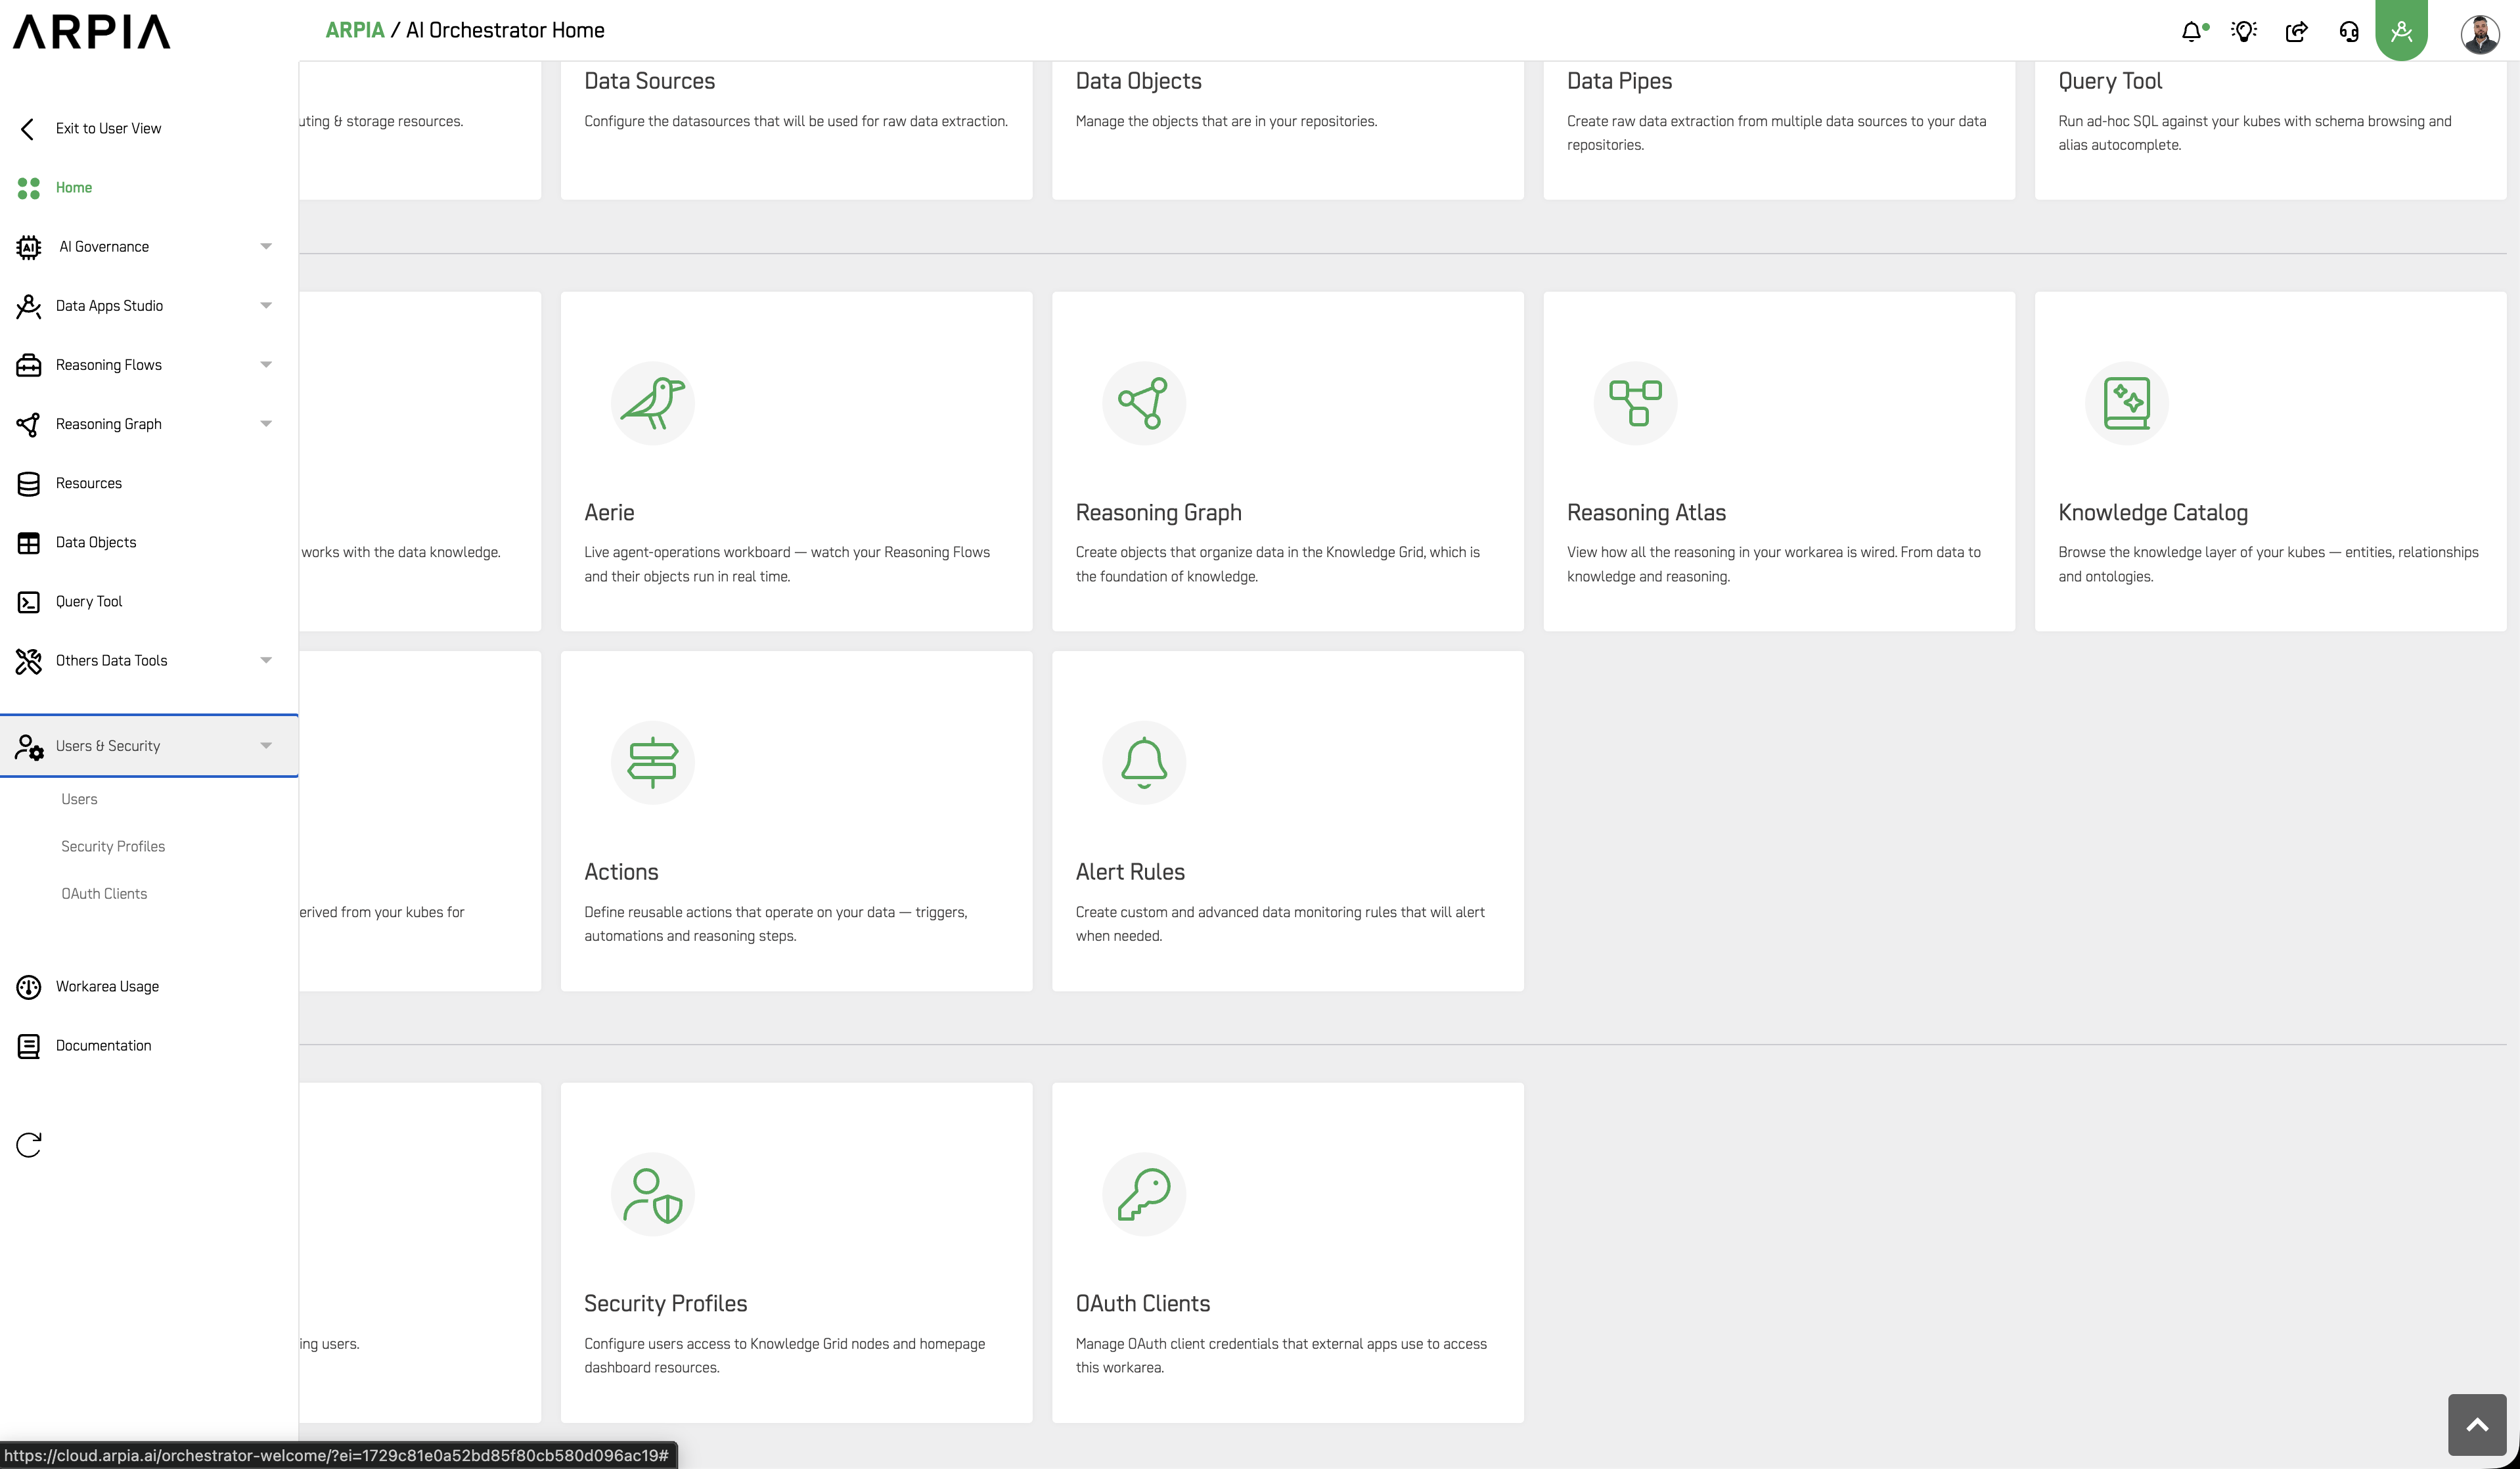
Task: Open the Security Profiles card title
Action: tap(665, 1304)
